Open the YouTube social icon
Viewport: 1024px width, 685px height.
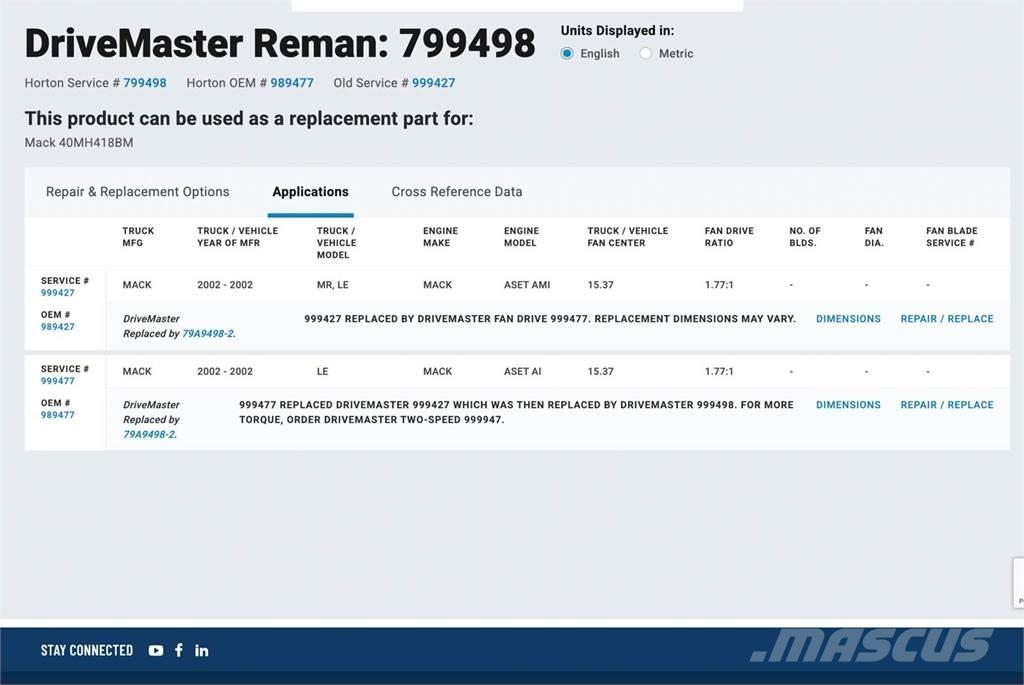pyautogui.click(x=156, y=650)
